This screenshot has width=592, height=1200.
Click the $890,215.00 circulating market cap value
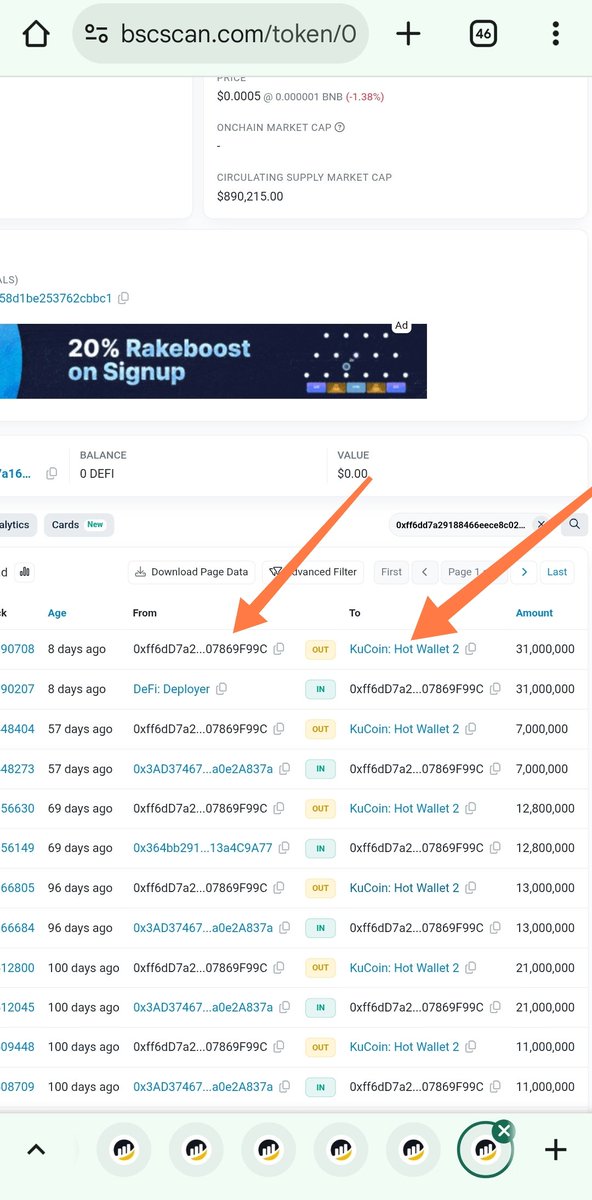pyautogui.click(x=250, y=197)
